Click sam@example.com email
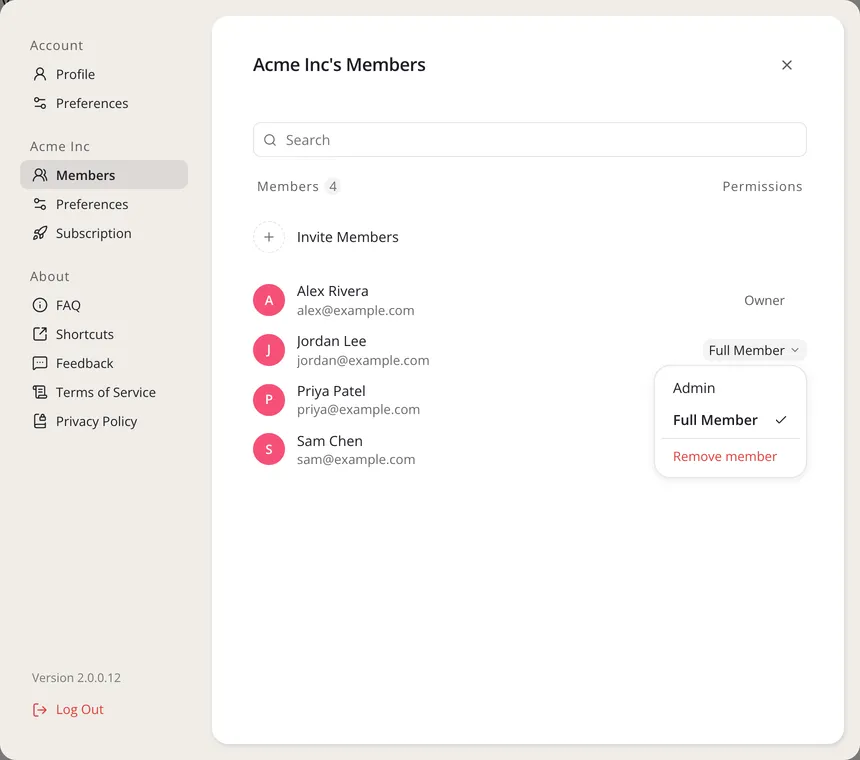860x760 pixels. (356, 460)
